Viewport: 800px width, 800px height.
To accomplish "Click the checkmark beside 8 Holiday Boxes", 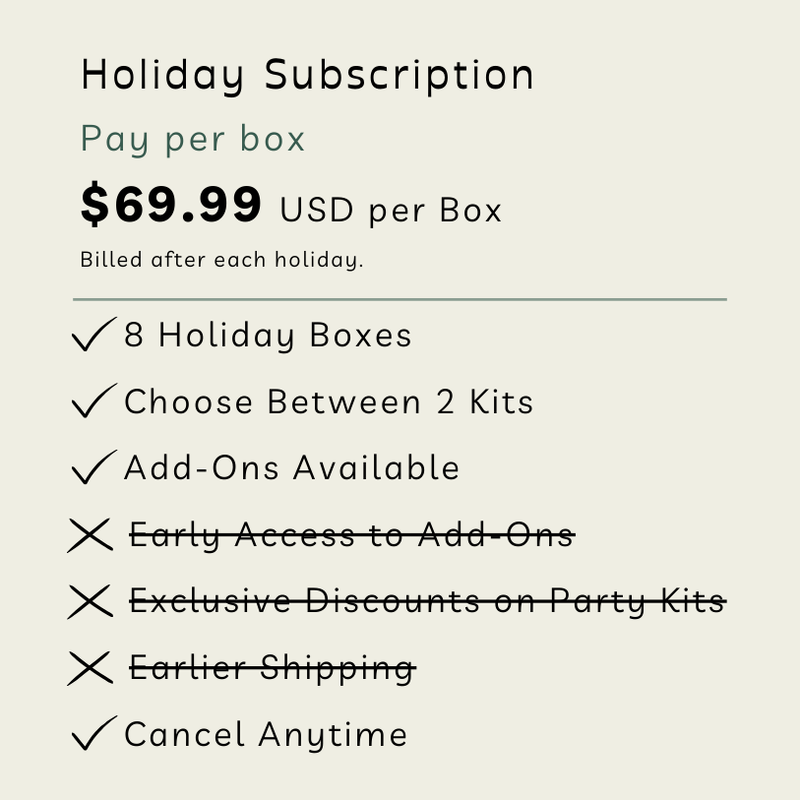I will click(x=94, y=334).
